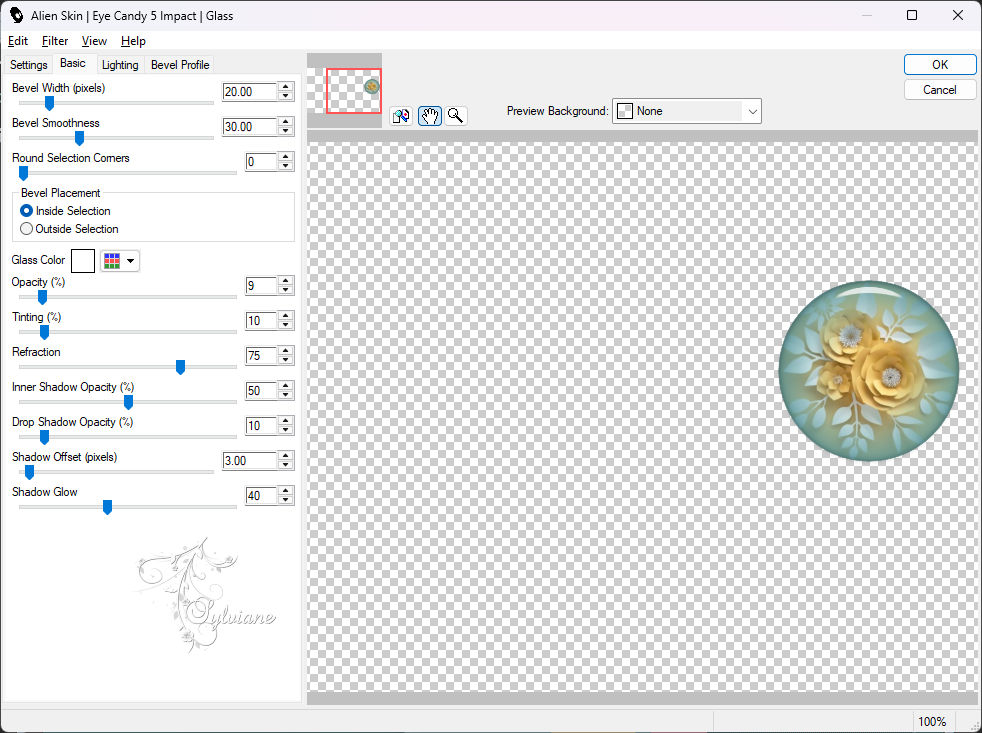This screenshot has width=982, height=733.
Task: Increase Opacity with the up arrow
Action: coord(286,281)
